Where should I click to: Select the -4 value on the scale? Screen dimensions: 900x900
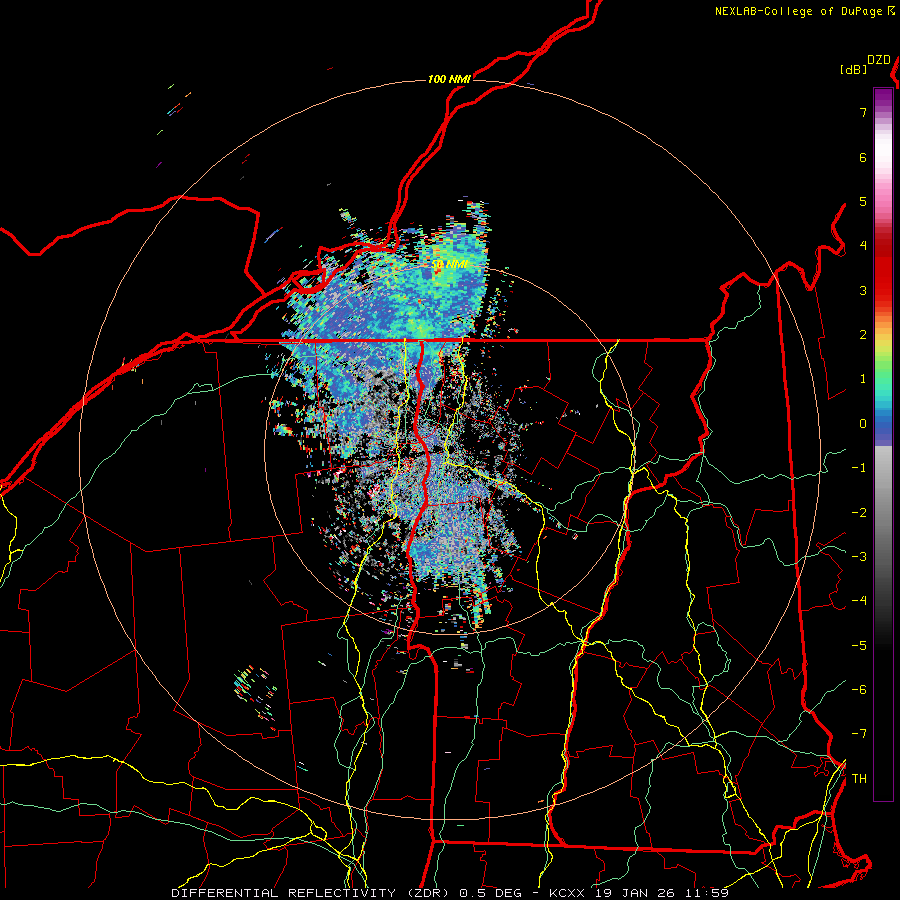859,601
